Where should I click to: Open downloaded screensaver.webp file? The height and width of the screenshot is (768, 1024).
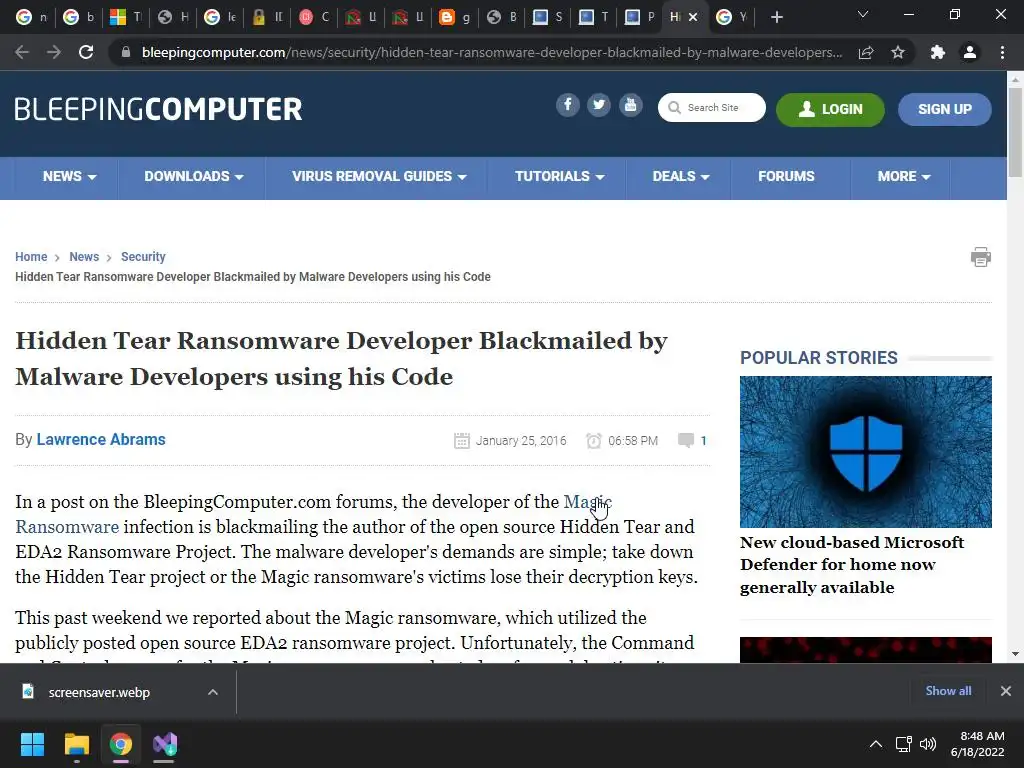99,692
